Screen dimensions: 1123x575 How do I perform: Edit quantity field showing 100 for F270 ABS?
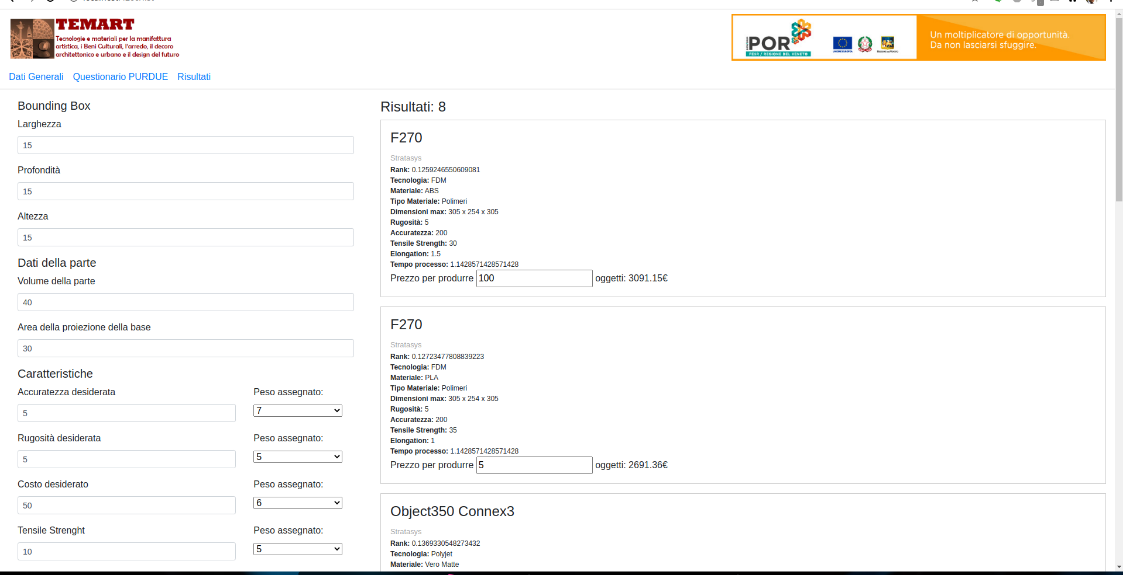(x=534, y=278)
